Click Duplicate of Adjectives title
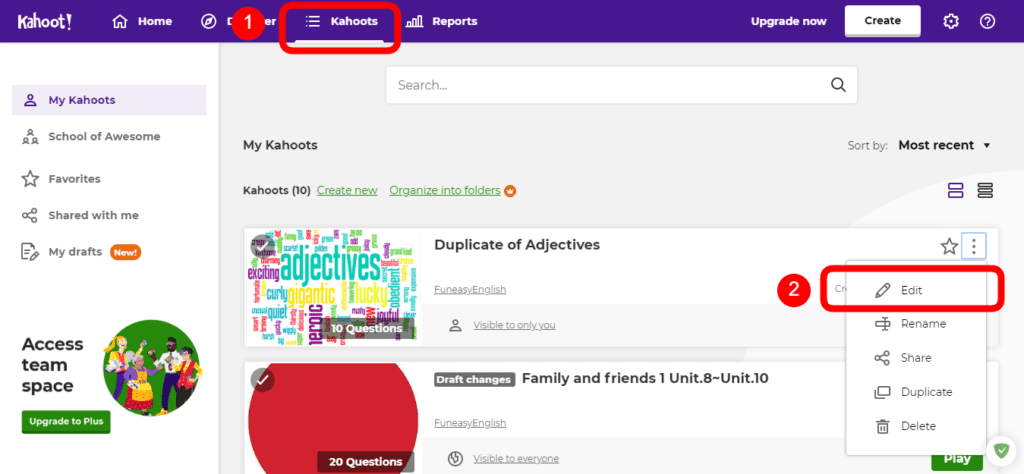Image resolution: width=1024 pixels, height=474 pixels. point(517,245)
